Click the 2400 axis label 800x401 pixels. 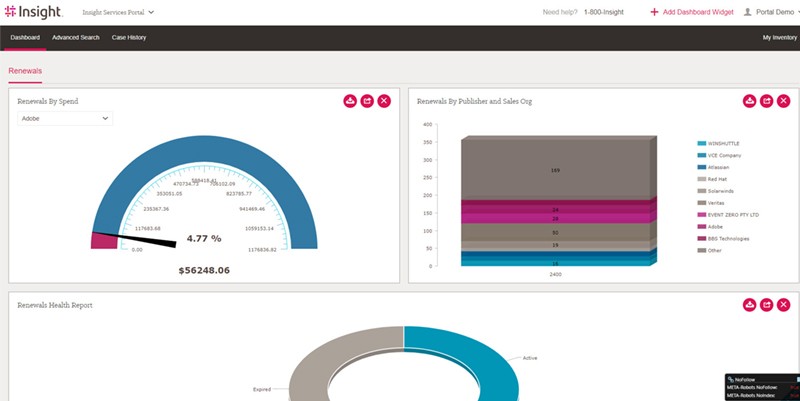(x=556, y=274)
